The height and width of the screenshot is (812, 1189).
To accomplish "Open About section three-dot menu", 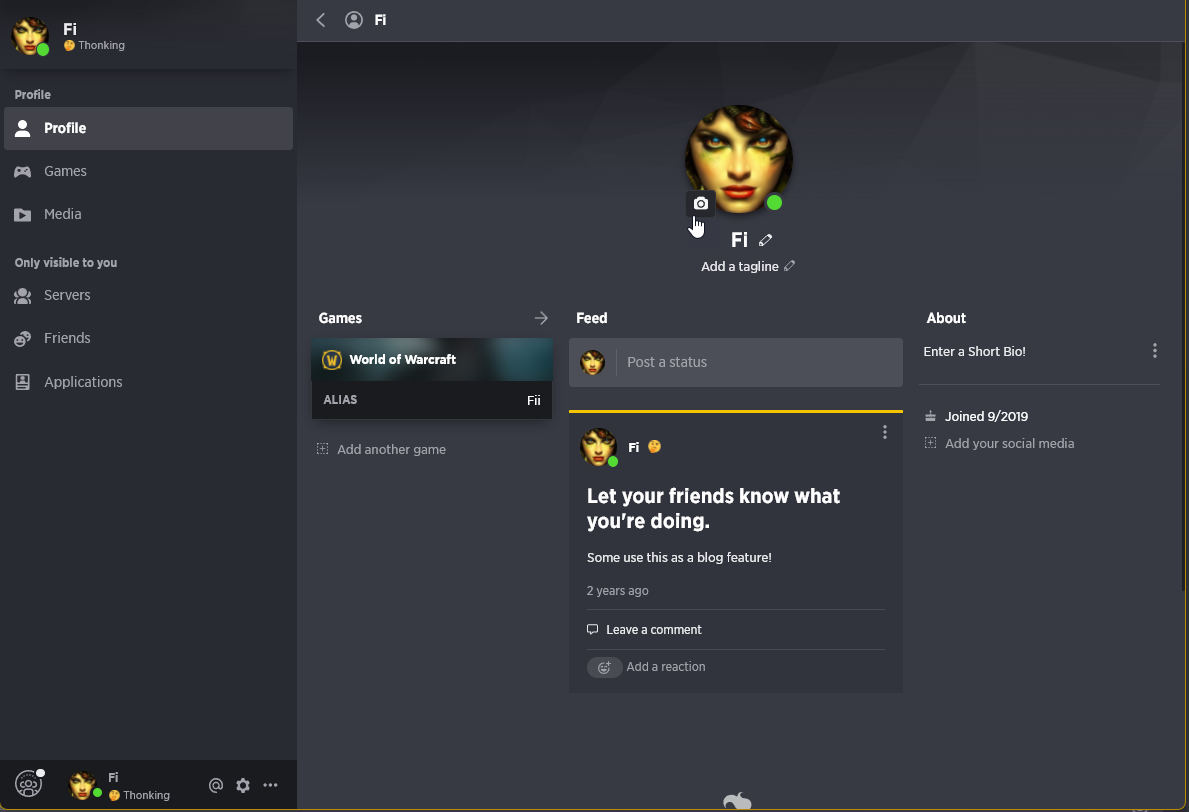I will (x=1154, y=350).
